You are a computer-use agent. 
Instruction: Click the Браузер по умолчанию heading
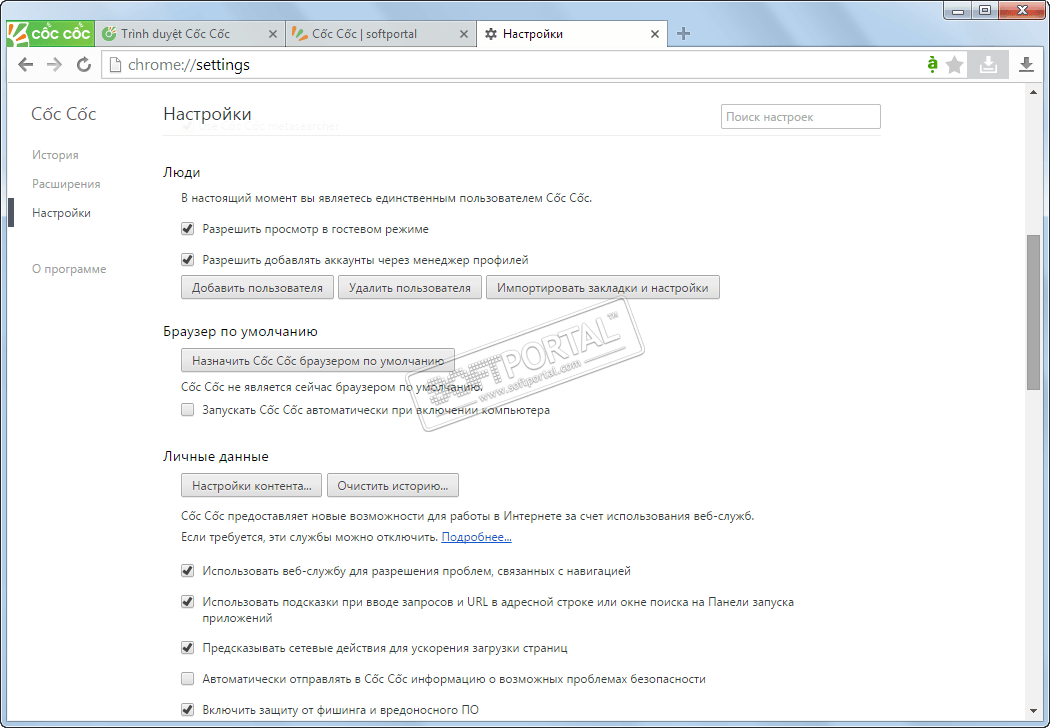(240, 332)
